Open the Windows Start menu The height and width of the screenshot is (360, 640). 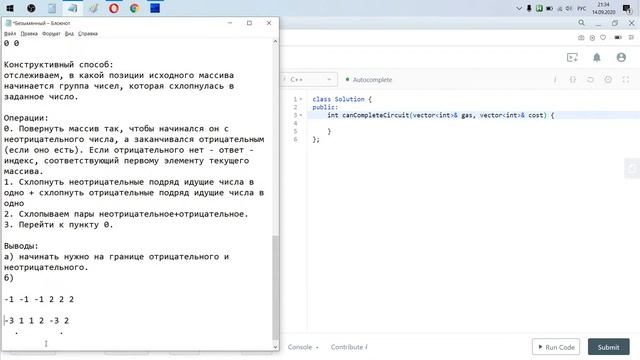[x=10, y=8]
